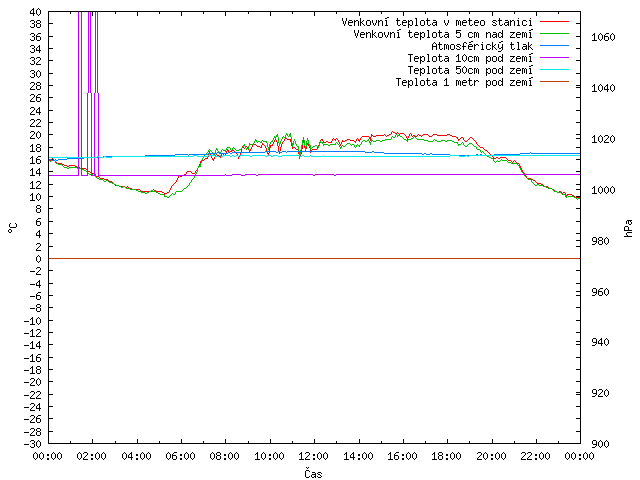Screen dimensions: 640x480
Task: Click the 06:00 time axis label
Action: click(x=180, y=456)
